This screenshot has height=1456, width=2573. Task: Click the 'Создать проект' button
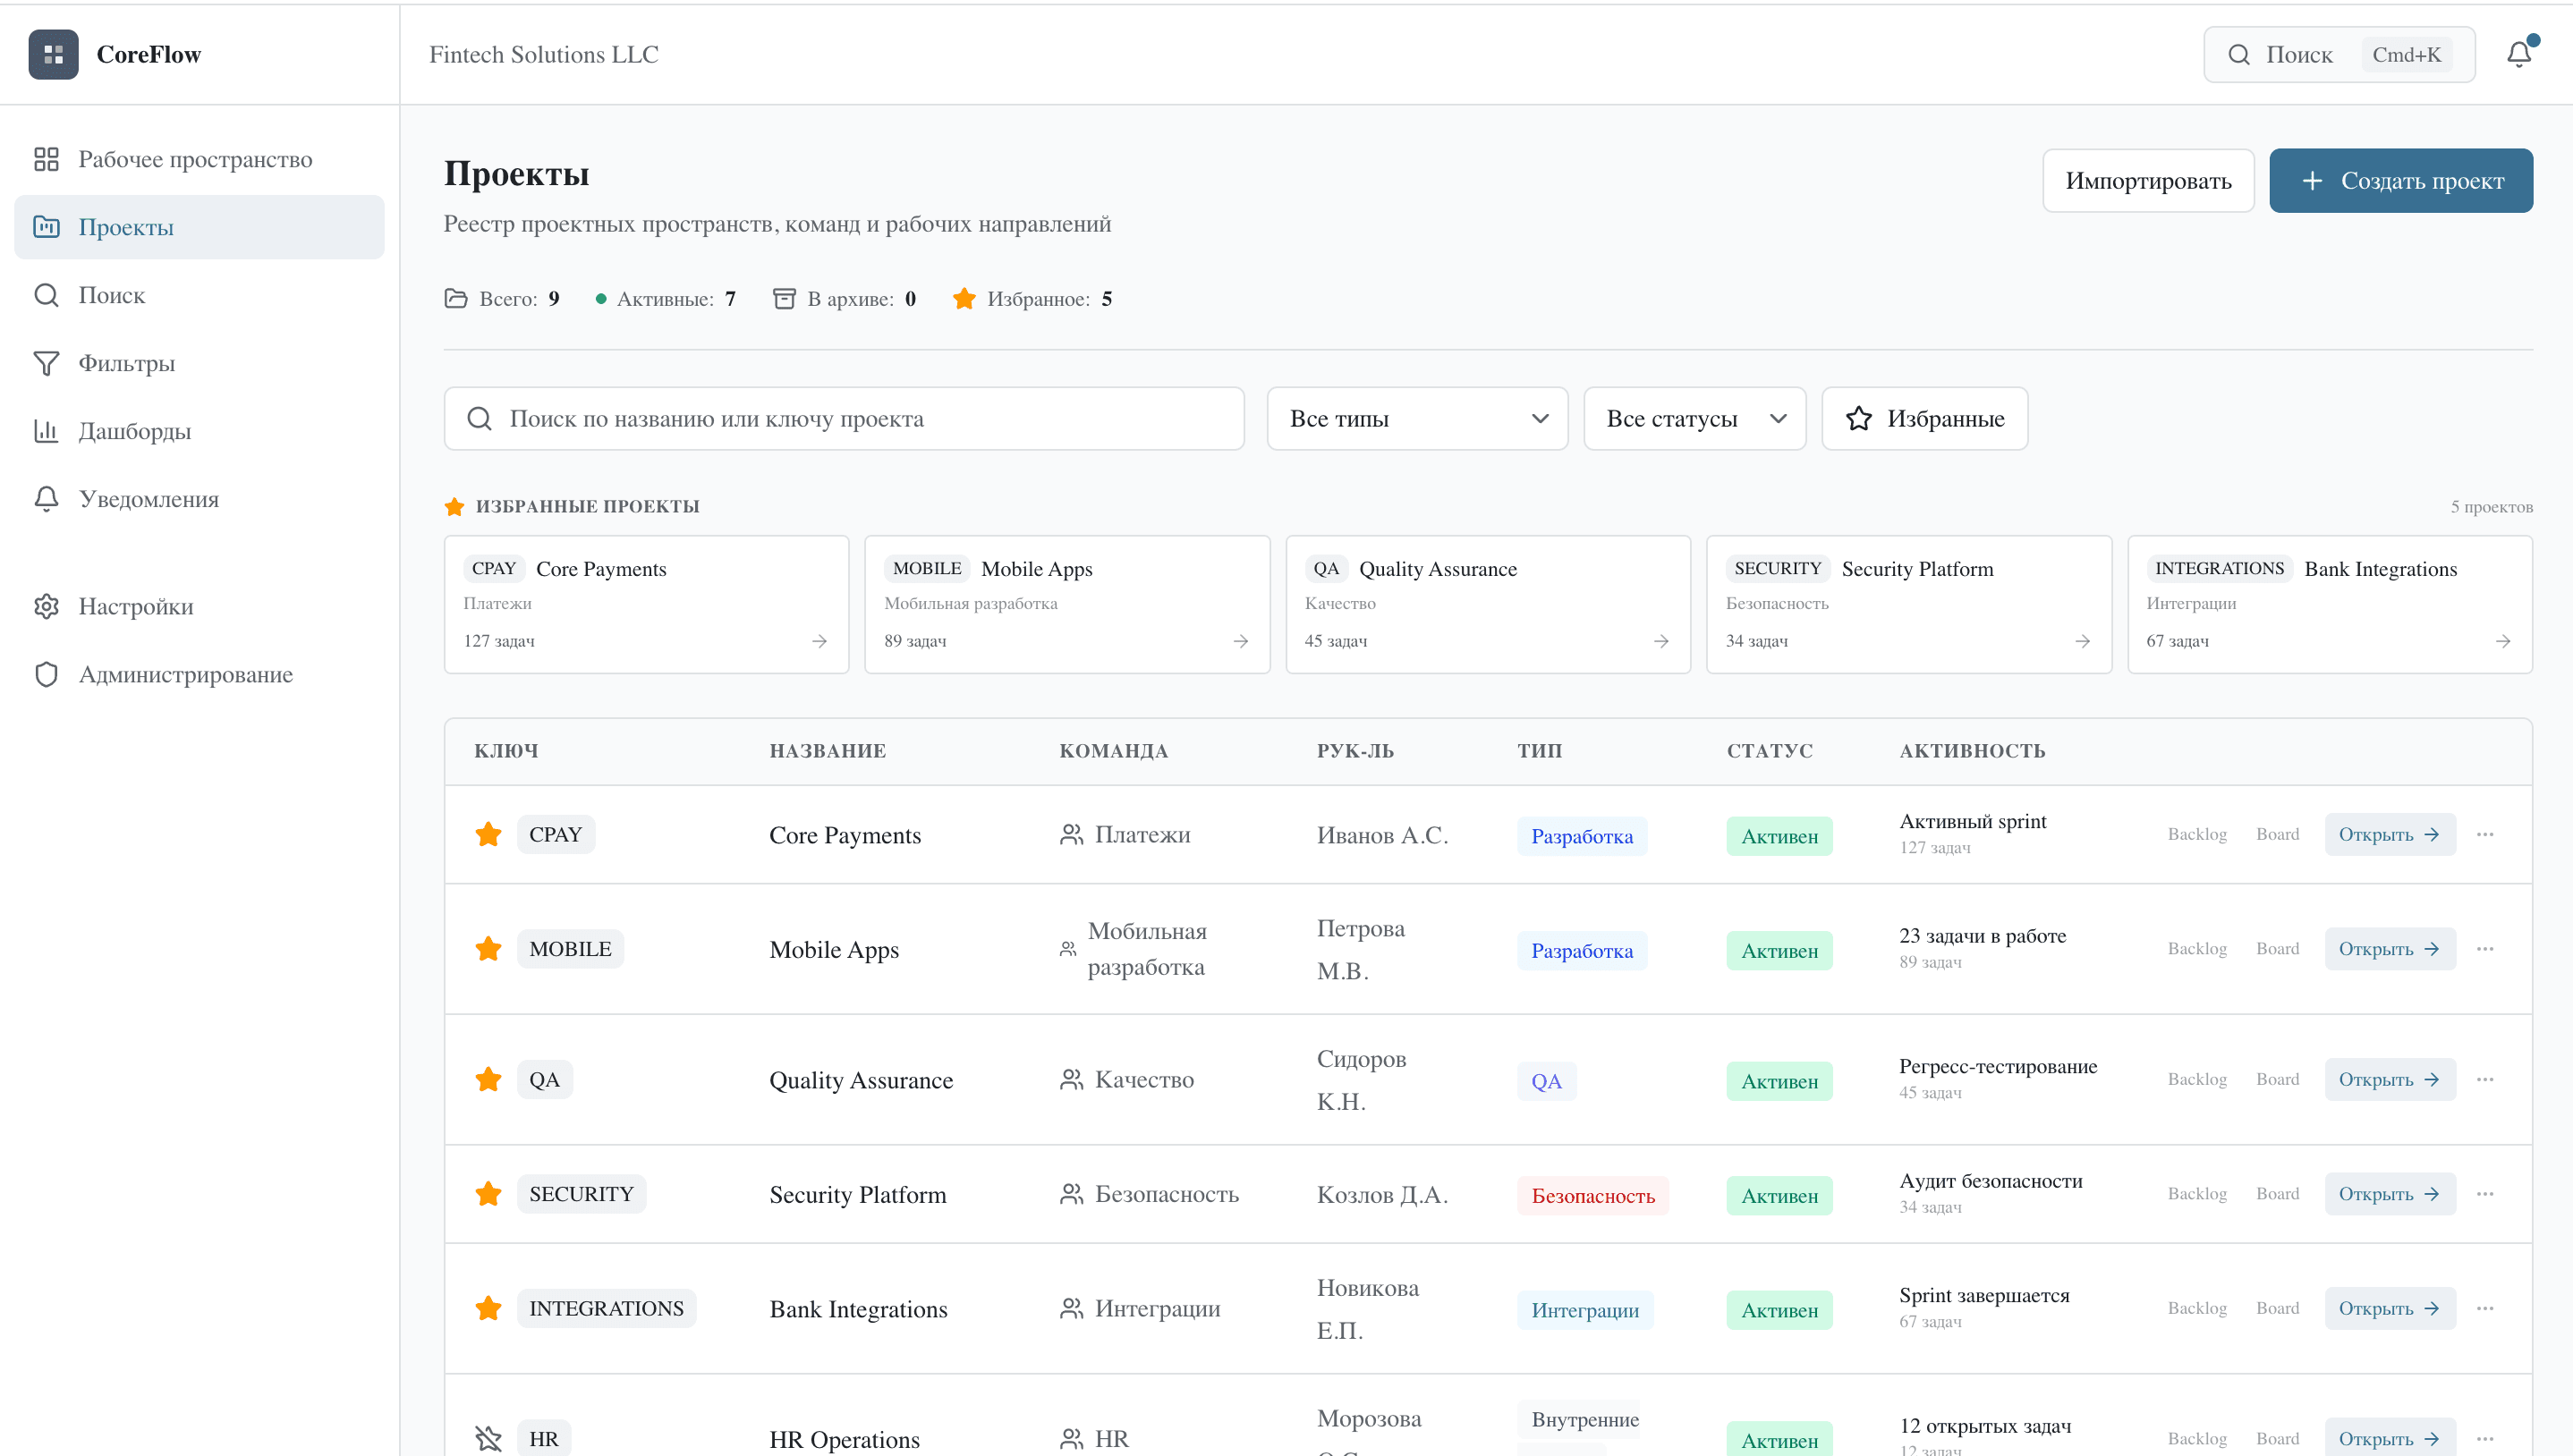pyautogui.click(x=2401, y=180)
